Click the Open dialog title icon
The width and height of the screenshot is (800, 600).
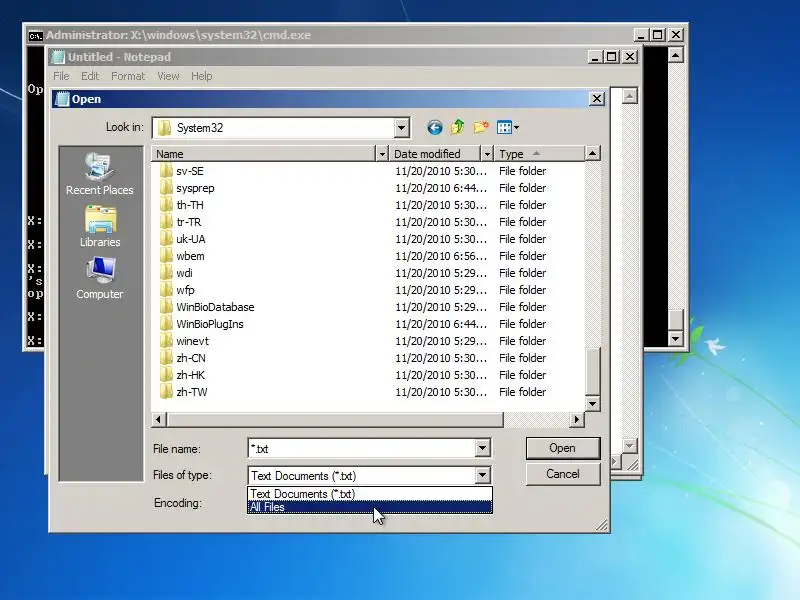coord(62,99)
